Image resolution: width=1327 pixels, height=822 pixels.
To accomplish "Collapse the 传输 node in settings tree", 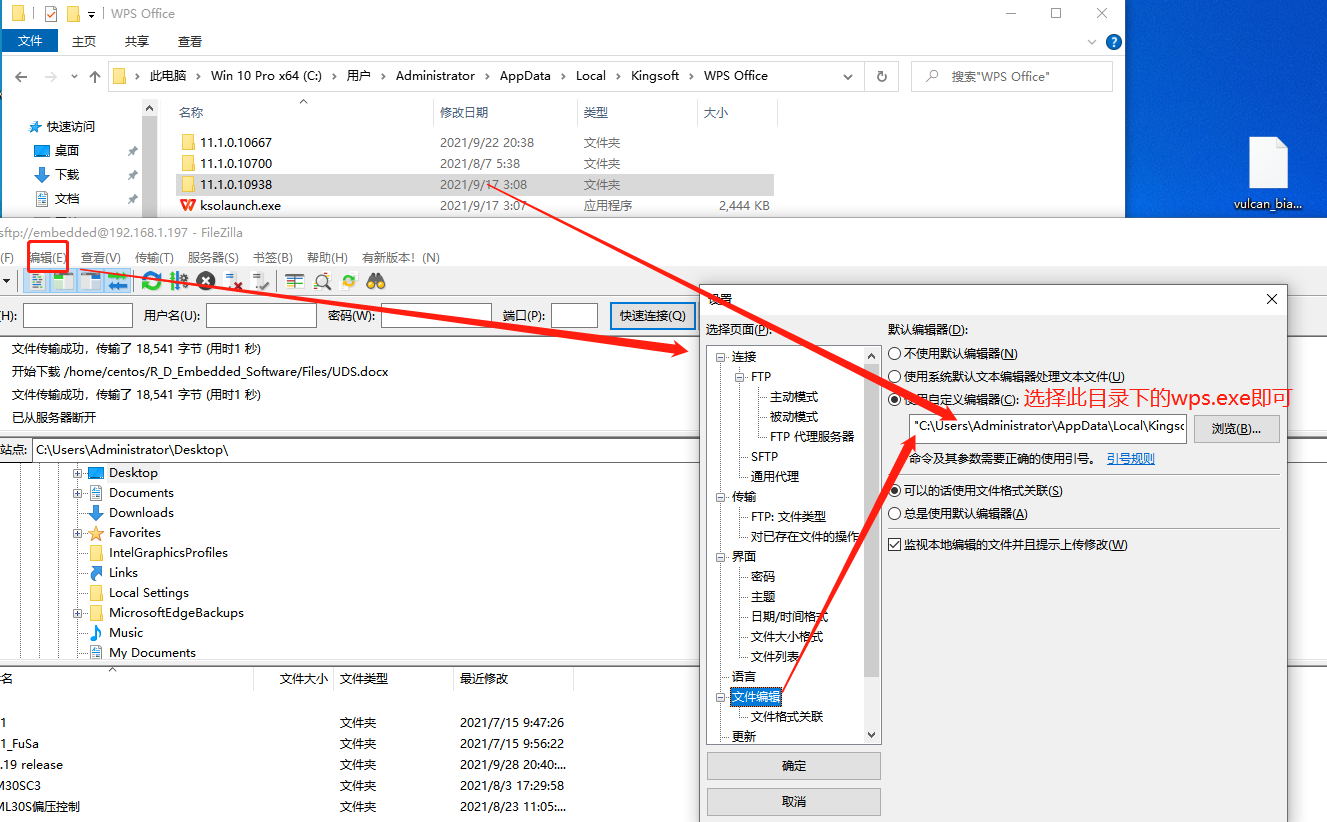I will [721, 497].
